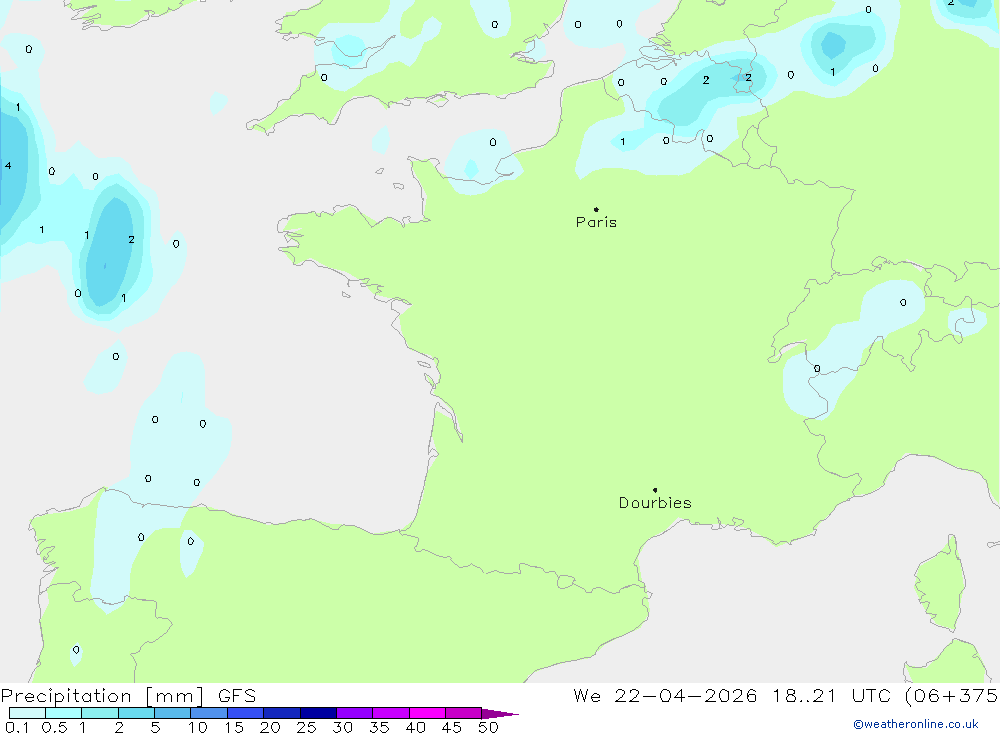Click the 0.1 legend scale value
This screenshot has height=733, width=1000.
point(17,727)
